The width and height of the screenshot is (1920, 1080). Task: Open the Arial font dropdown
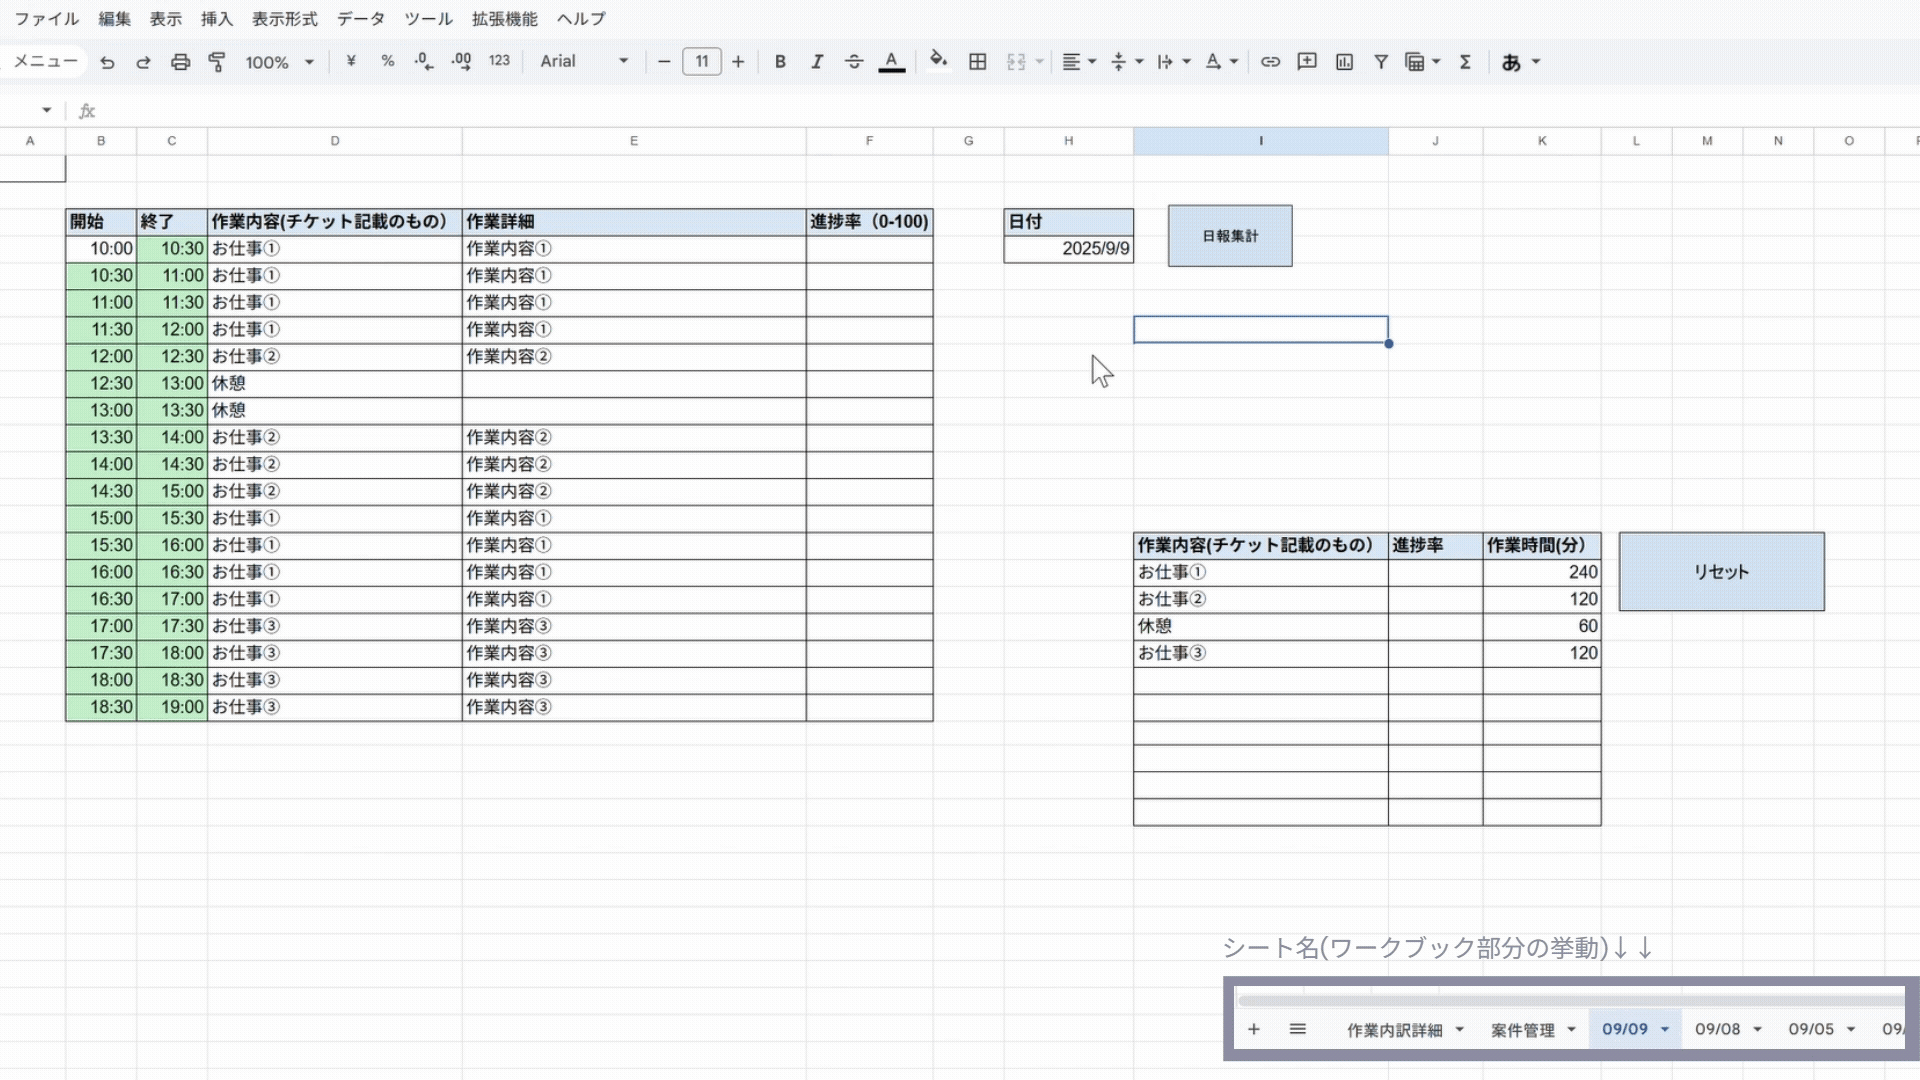[x=583, y=61]
